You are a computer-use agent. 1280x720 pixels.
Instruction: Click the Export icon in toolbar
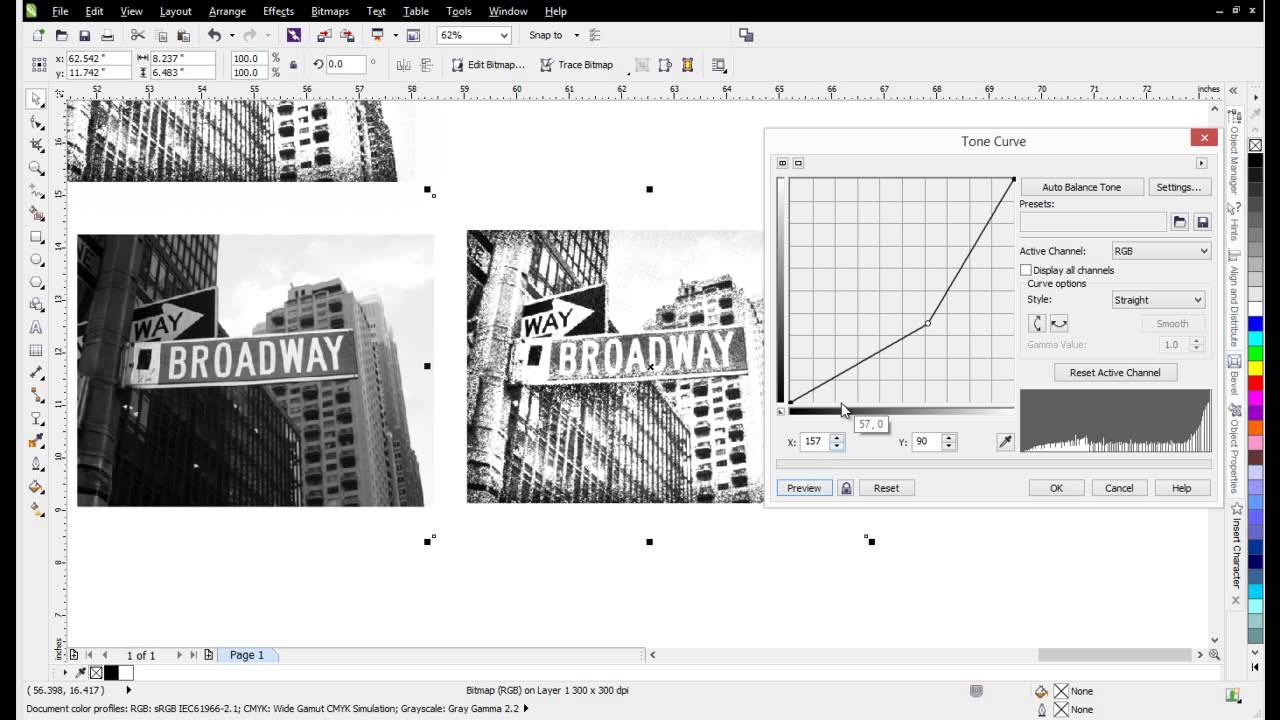pyautogui.click(x=347, y=35)
